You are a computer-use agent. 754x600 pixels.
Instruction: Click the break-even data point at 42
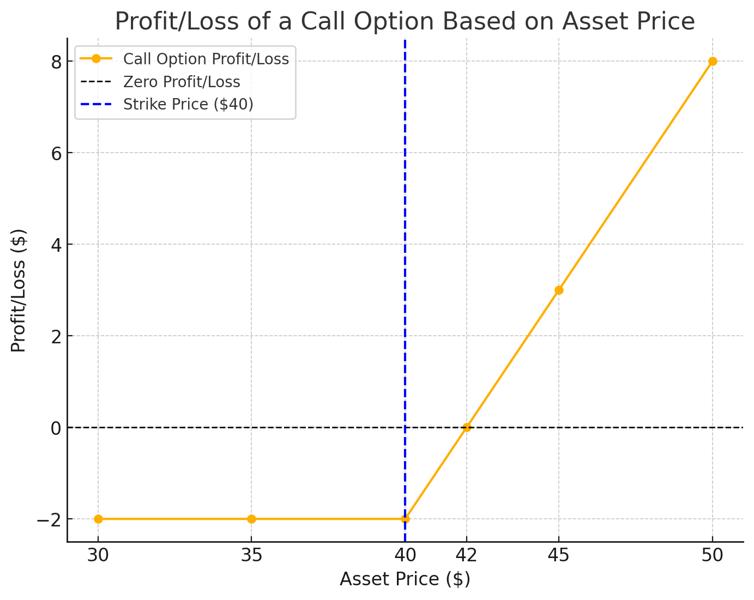point(466,428)
